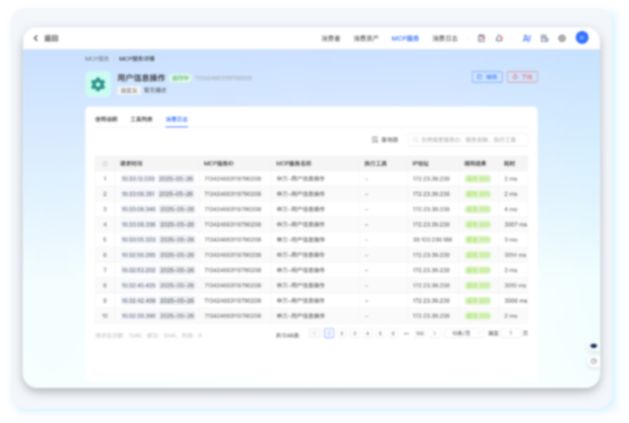Viewport: 629px width, 423px height.
Task: Select the 消费日志 tab in the card
Action: click(177, 119)
